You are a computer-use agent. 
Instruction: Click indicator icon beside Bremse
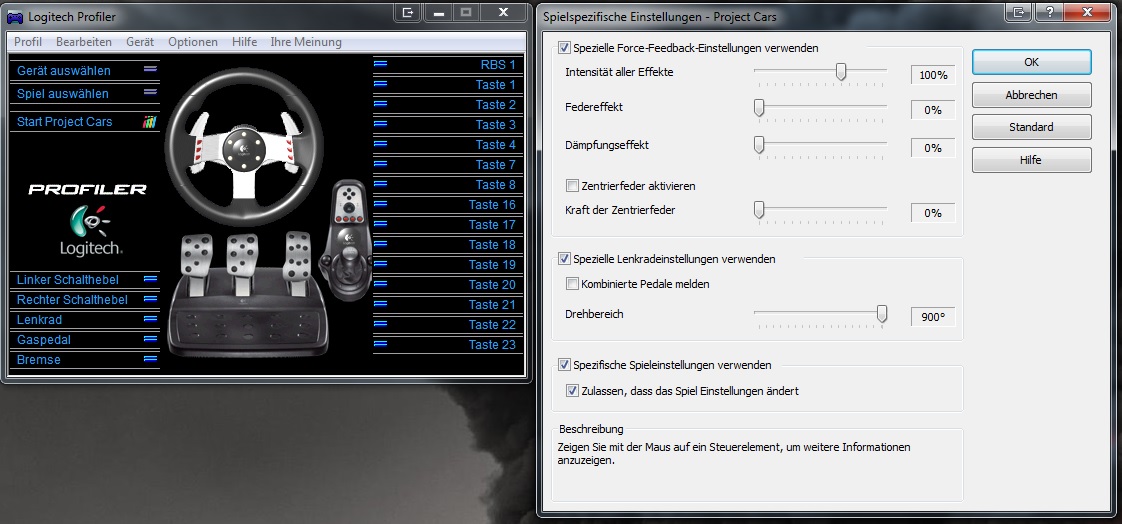click(x=150, y=359)
